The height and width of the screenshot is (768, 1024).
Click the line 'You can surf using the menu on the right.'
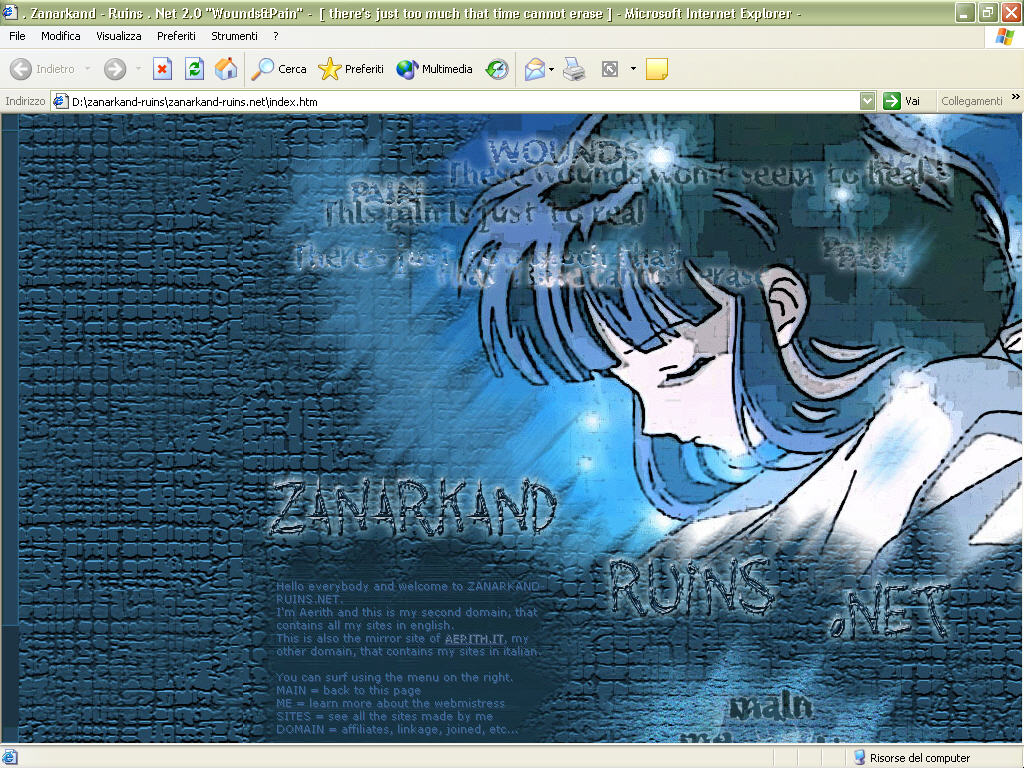394,677
